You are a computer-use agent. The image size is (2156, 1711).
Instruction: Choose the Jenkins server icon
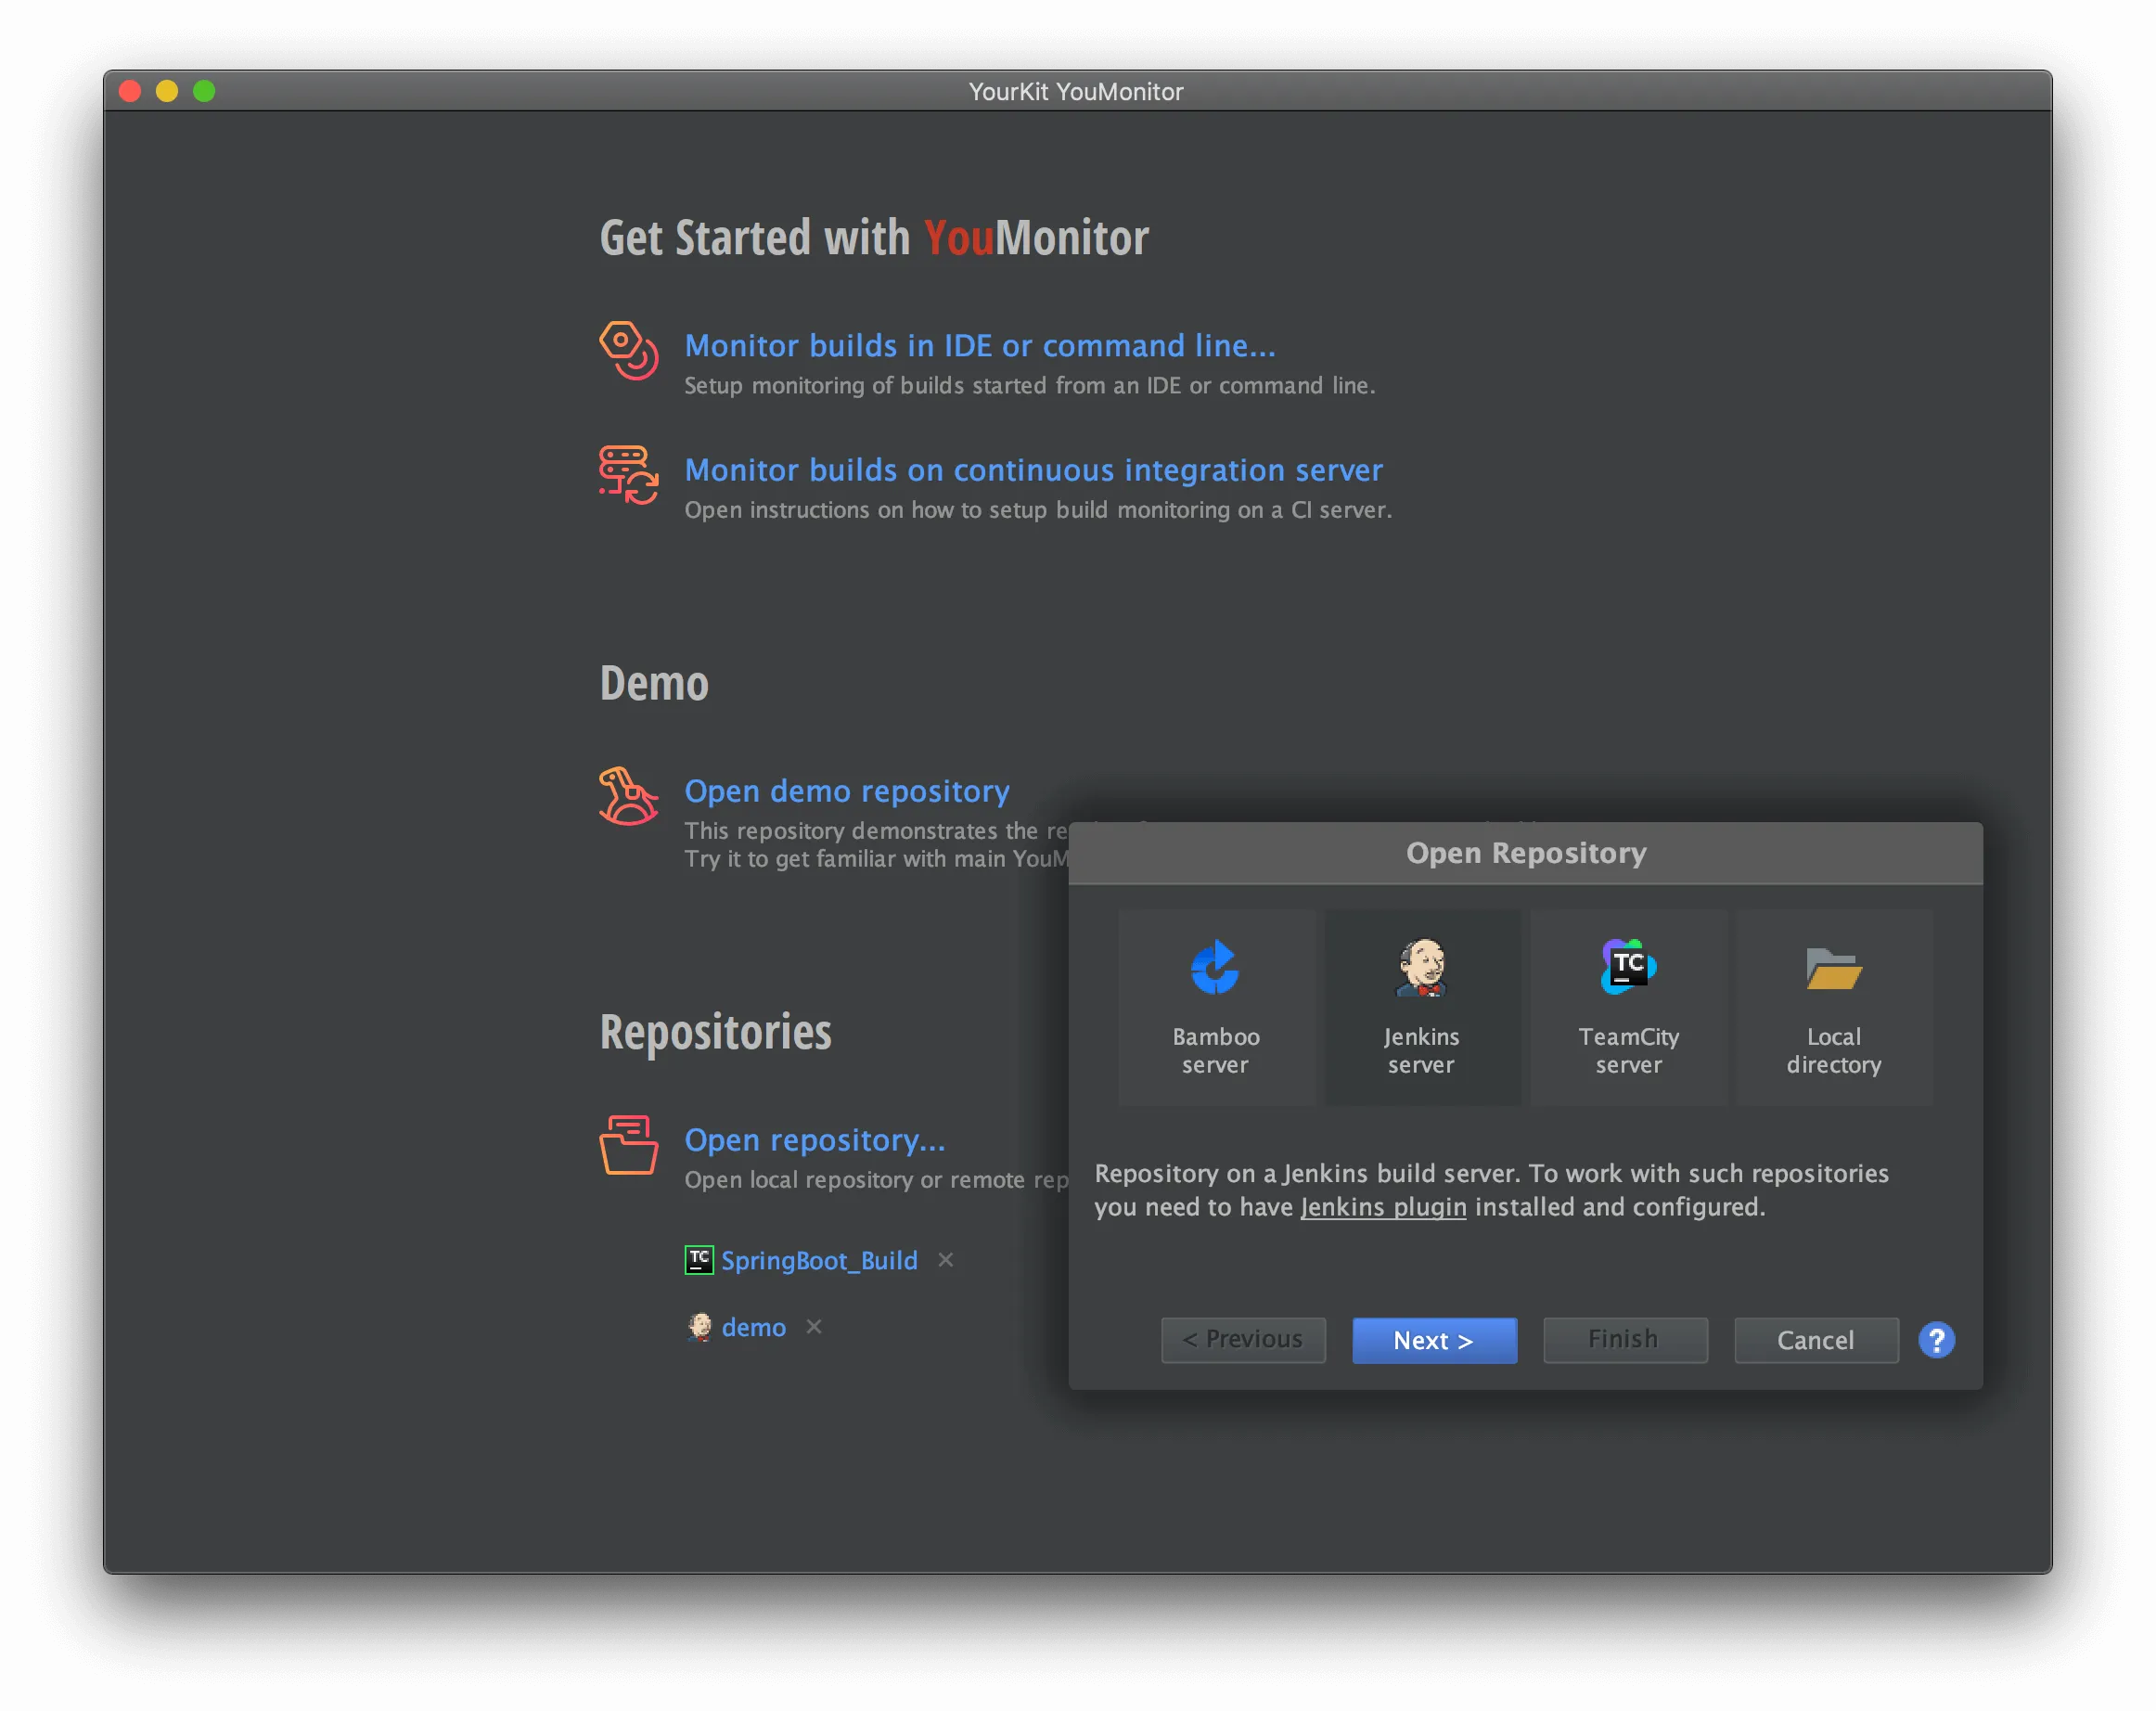tap(1421, 967)
